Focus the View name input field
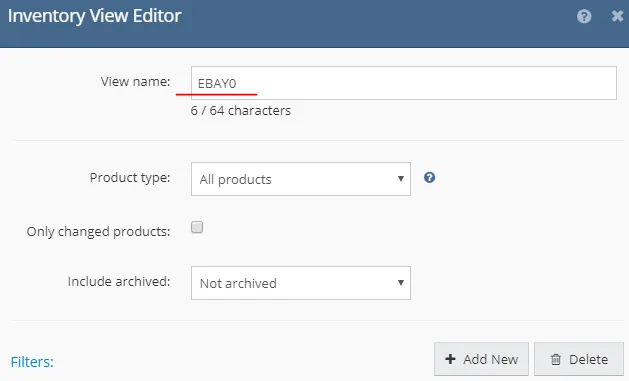Screen dimensions: 629x381 (x=404, y=83)
